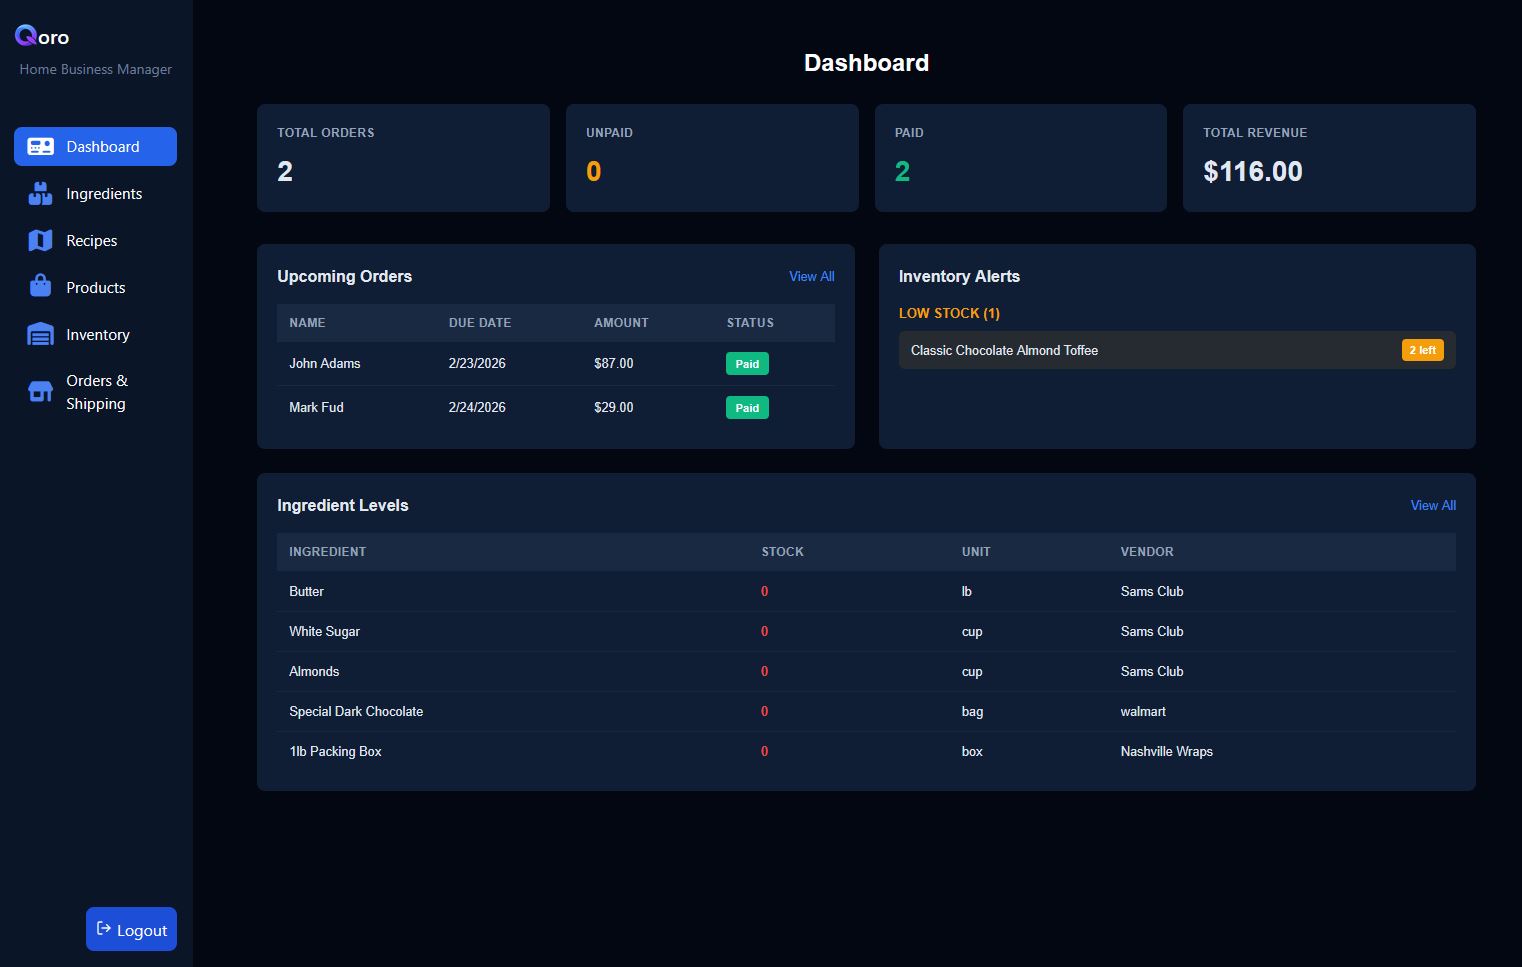The width and height of the screenshot is (1522, 967).
Task: Click the Unpaid orders count card
Action: [x=711, y=158]
